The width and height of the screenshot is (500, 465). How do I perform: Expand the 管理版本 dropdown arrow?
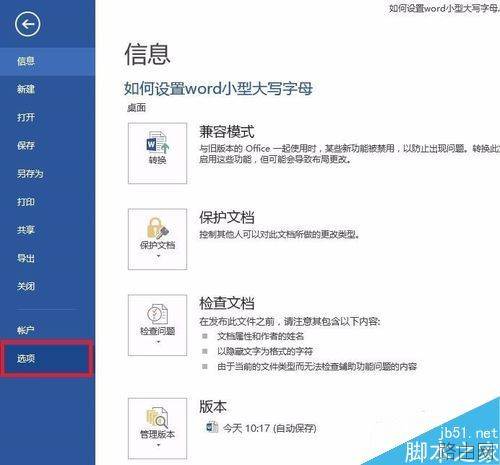tap(158, 445)
